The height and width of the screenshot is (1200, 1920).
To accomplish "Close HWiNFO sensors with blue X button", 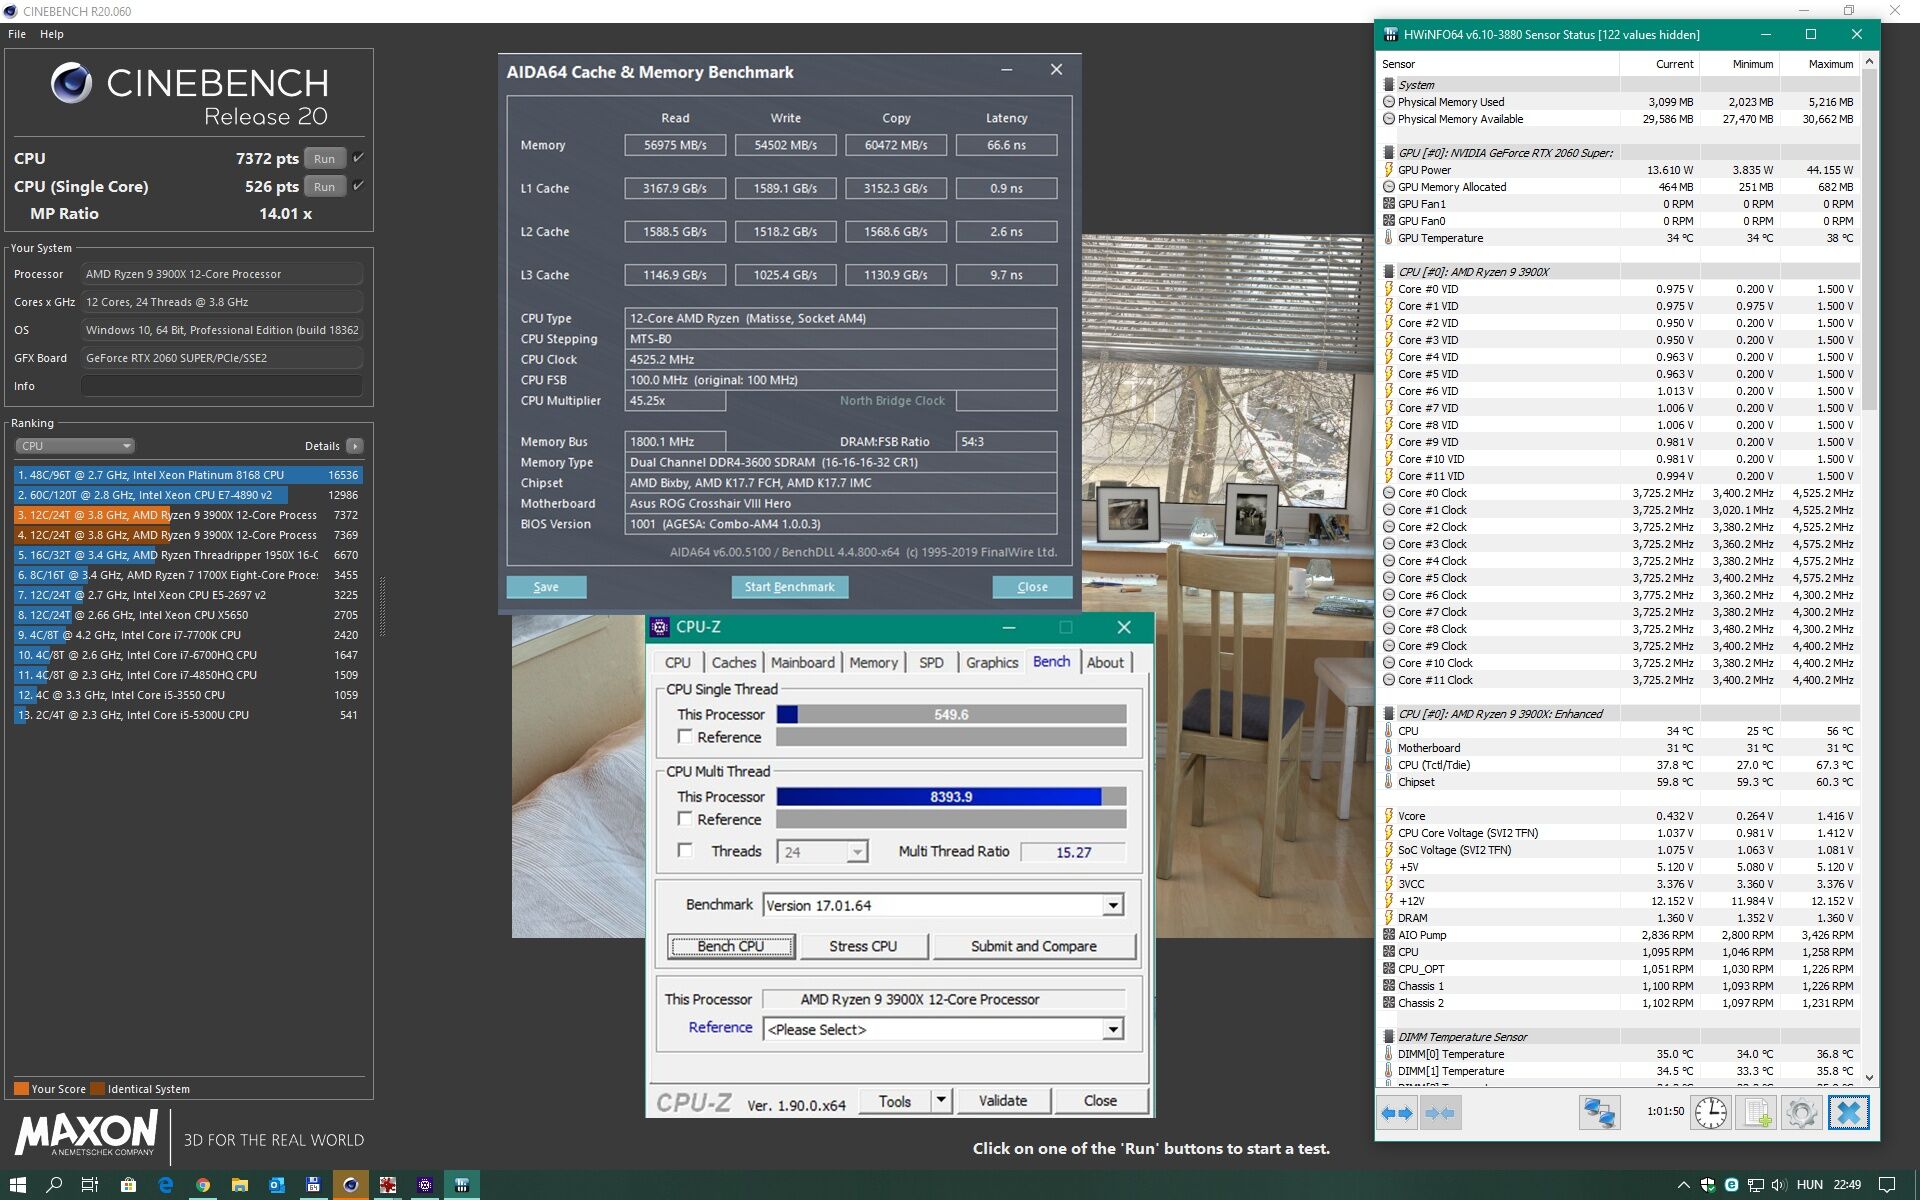I will (1848, 1113).
